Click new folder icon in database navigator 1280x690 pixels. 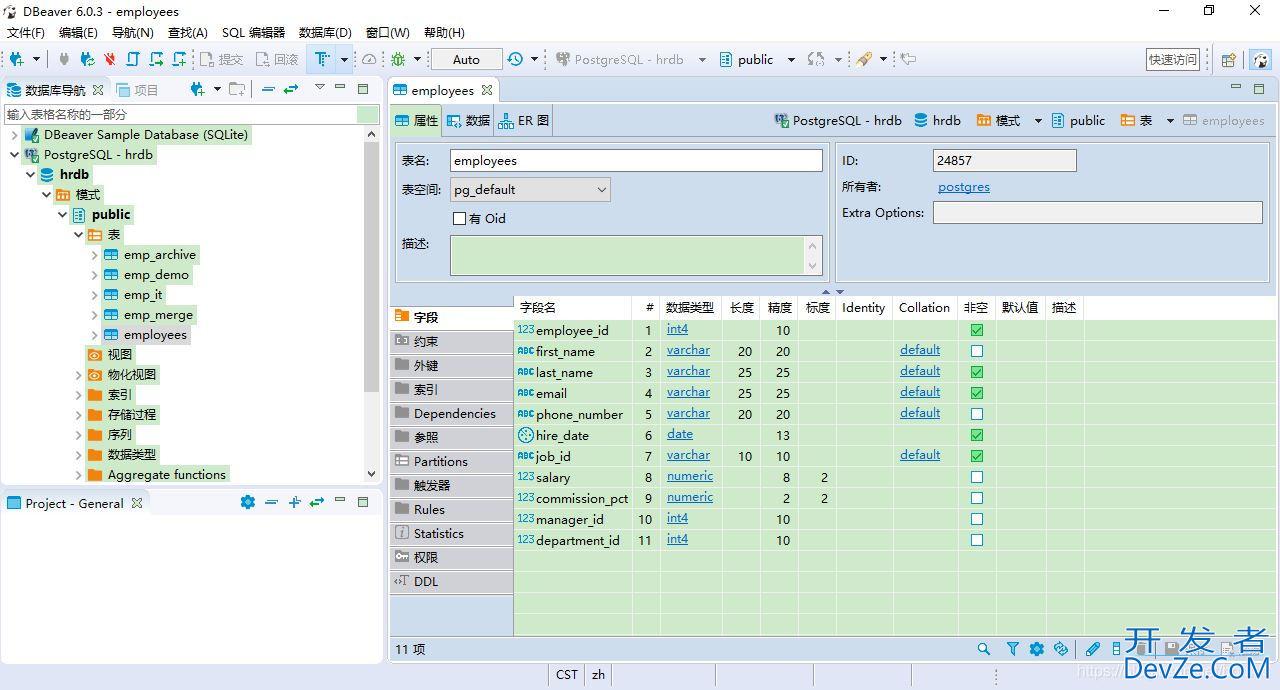point(237,89)
